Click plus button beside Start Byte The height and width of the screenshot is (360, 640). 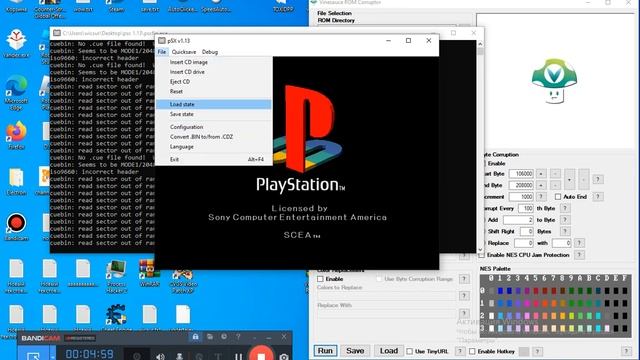541,173
